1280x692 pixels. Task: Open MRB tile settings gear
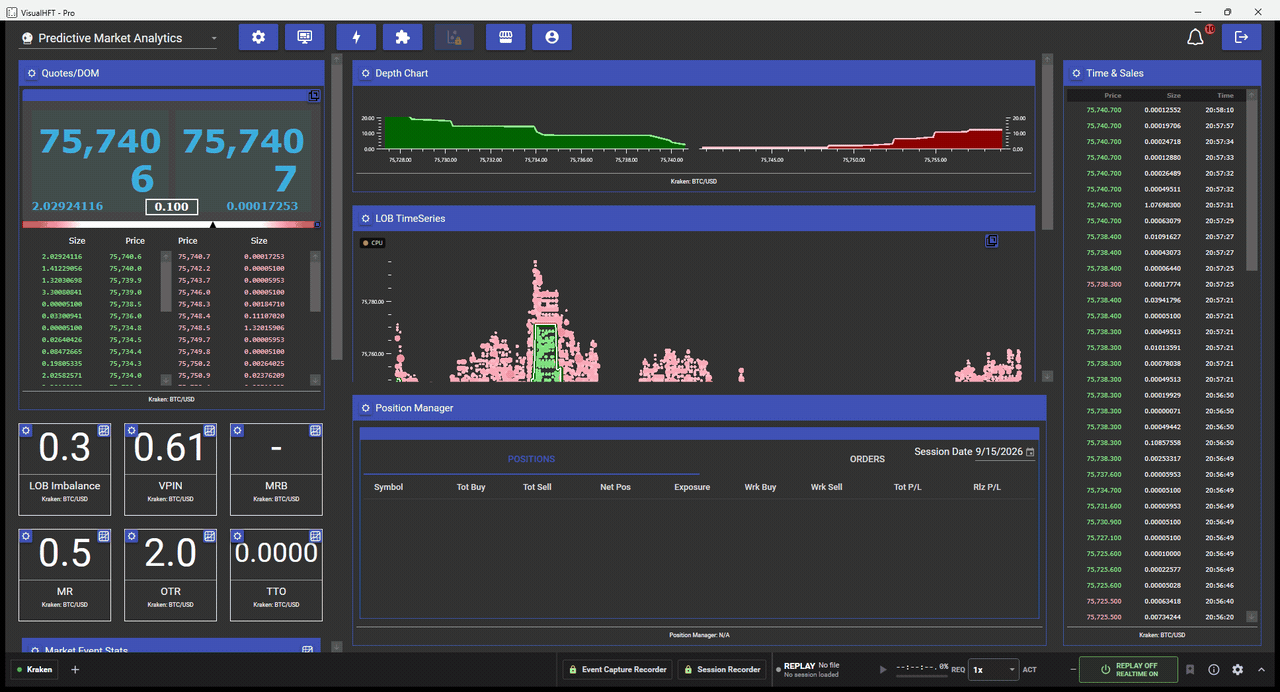[x=238, y=430]
